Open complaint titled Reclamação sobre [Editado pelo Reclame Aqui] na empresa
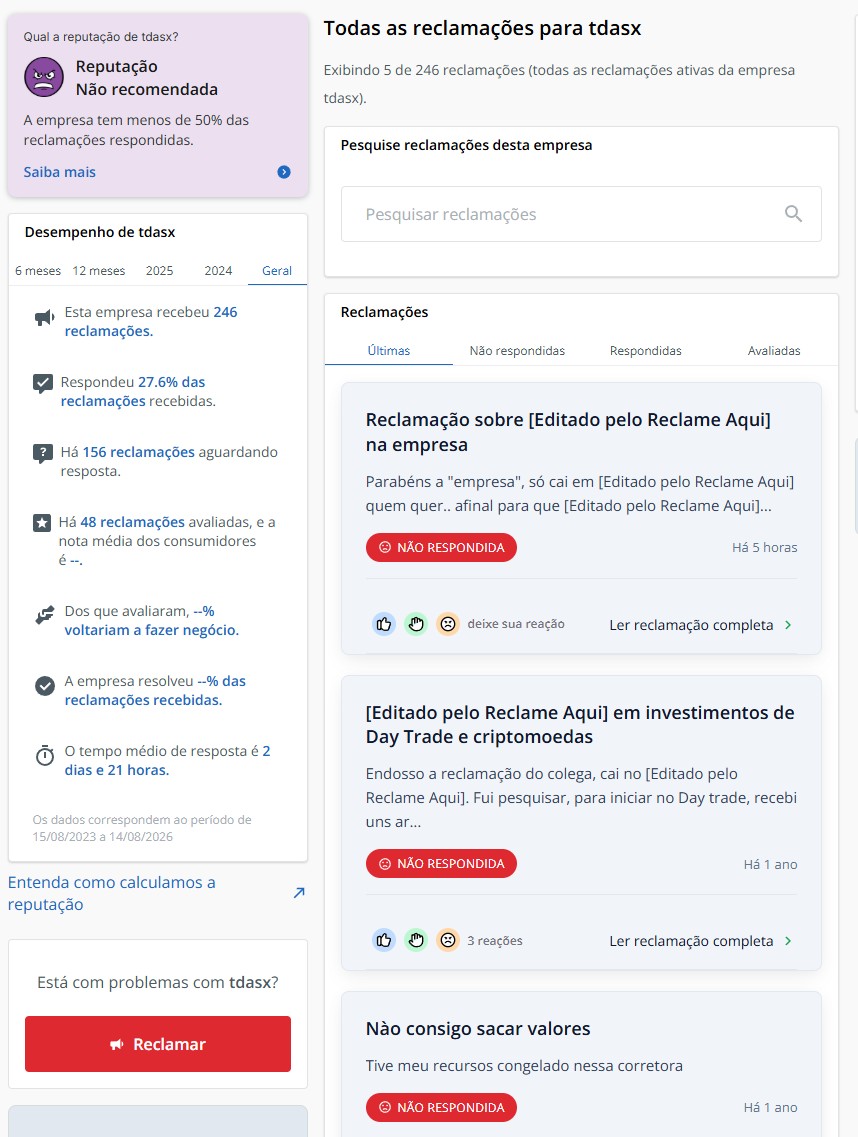The image size is (858, 1137). 568,432
